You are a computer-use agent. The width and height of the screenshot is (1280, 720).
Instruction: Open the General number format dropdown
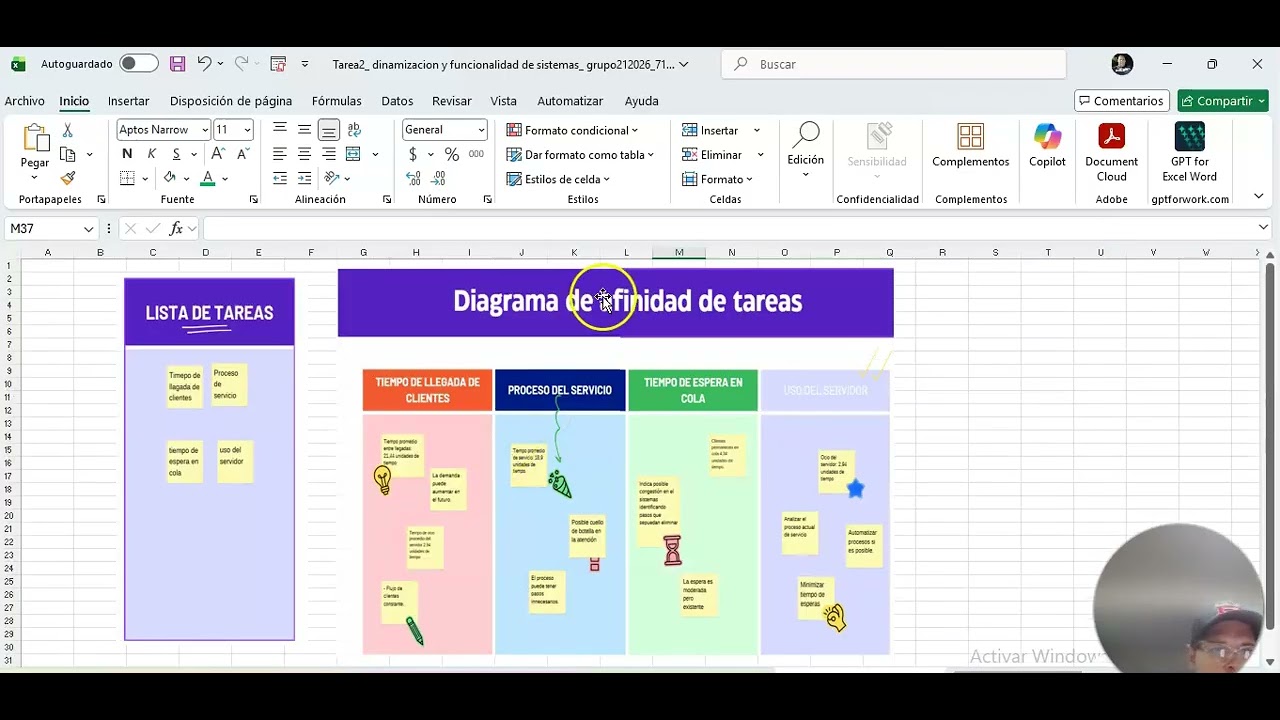tap(481, 130)
